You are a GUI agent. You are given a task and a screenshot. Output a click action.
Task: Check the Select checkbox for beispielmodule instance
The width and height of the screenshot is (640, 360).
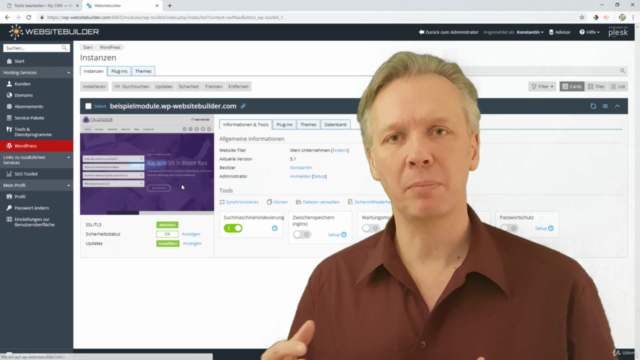(88, 106)
